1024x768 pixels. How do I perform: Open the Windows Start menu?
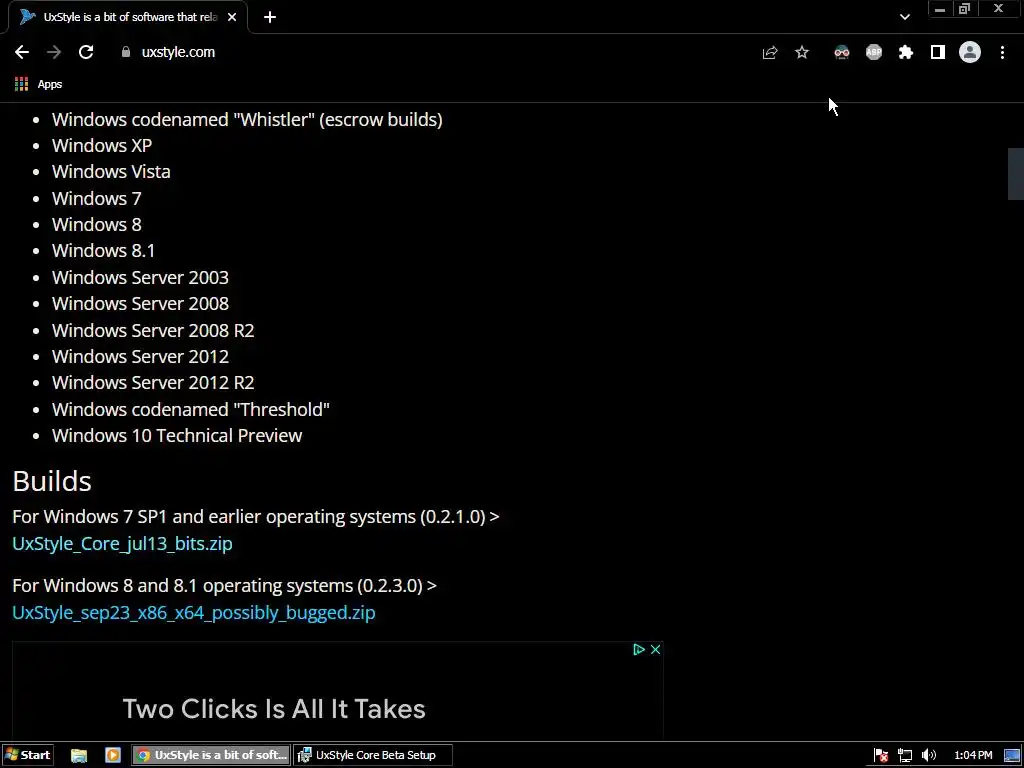pos(27,755)
